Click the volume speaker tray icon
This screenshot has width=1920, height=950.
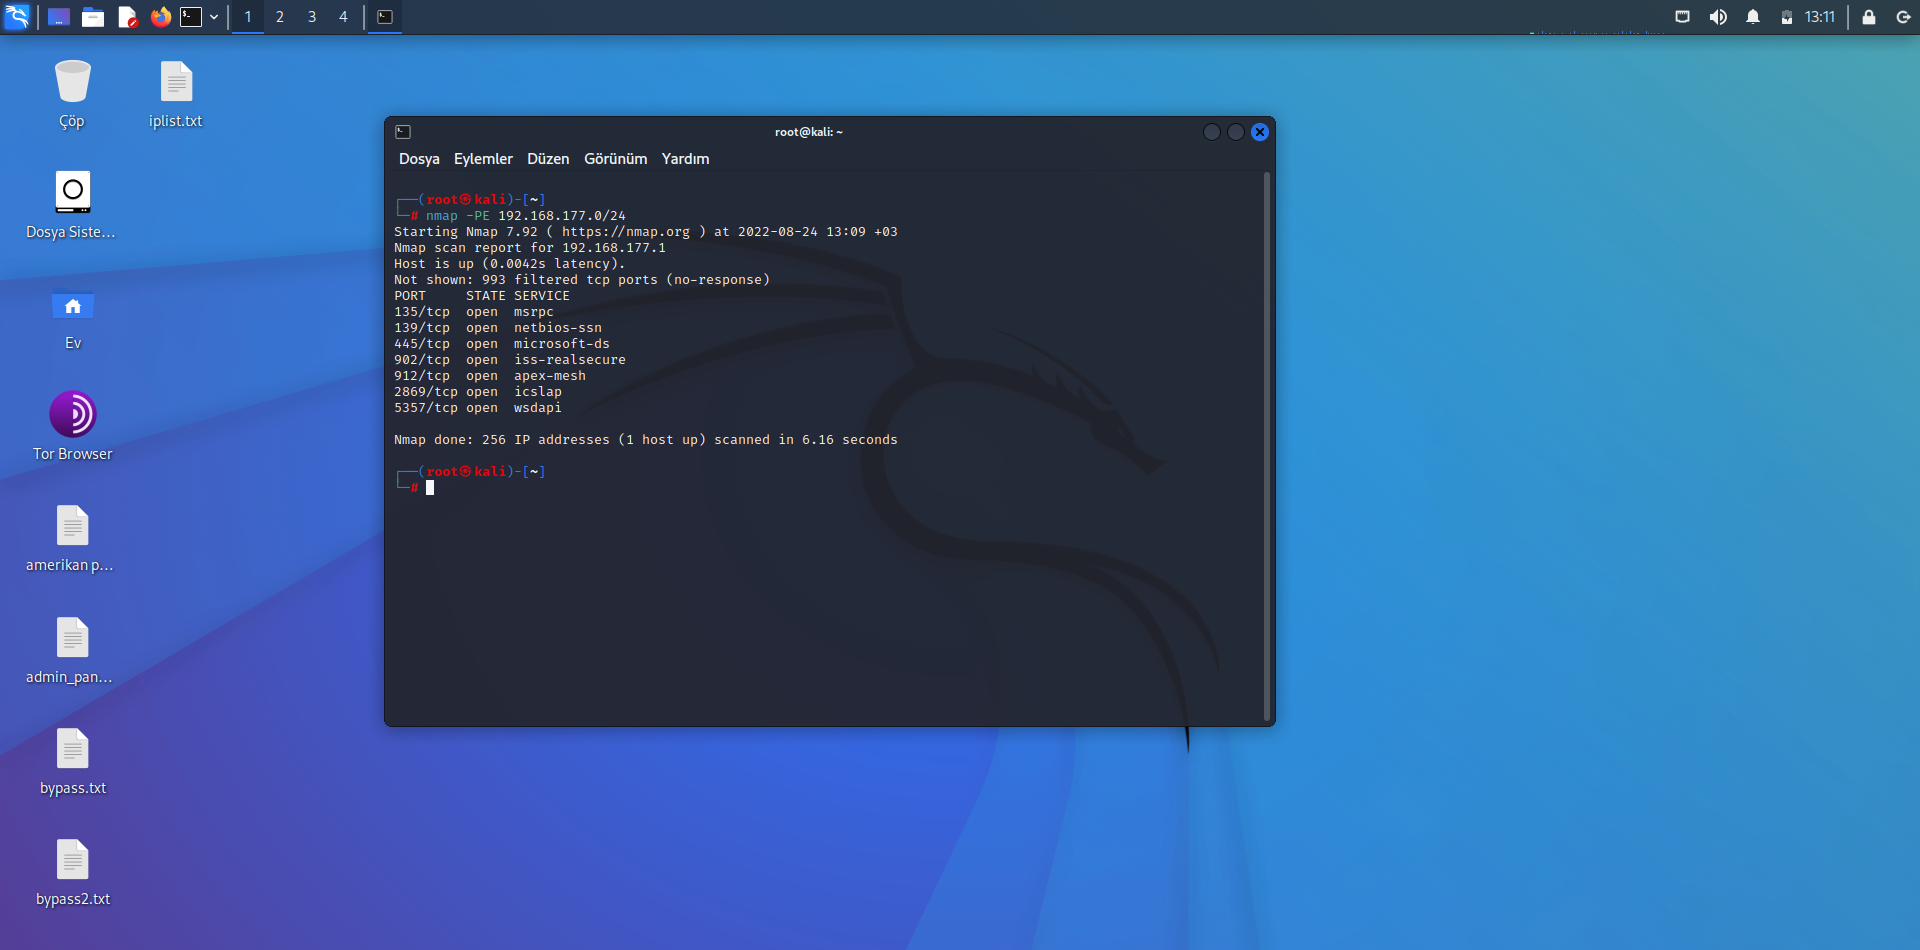click(1718, 17)
